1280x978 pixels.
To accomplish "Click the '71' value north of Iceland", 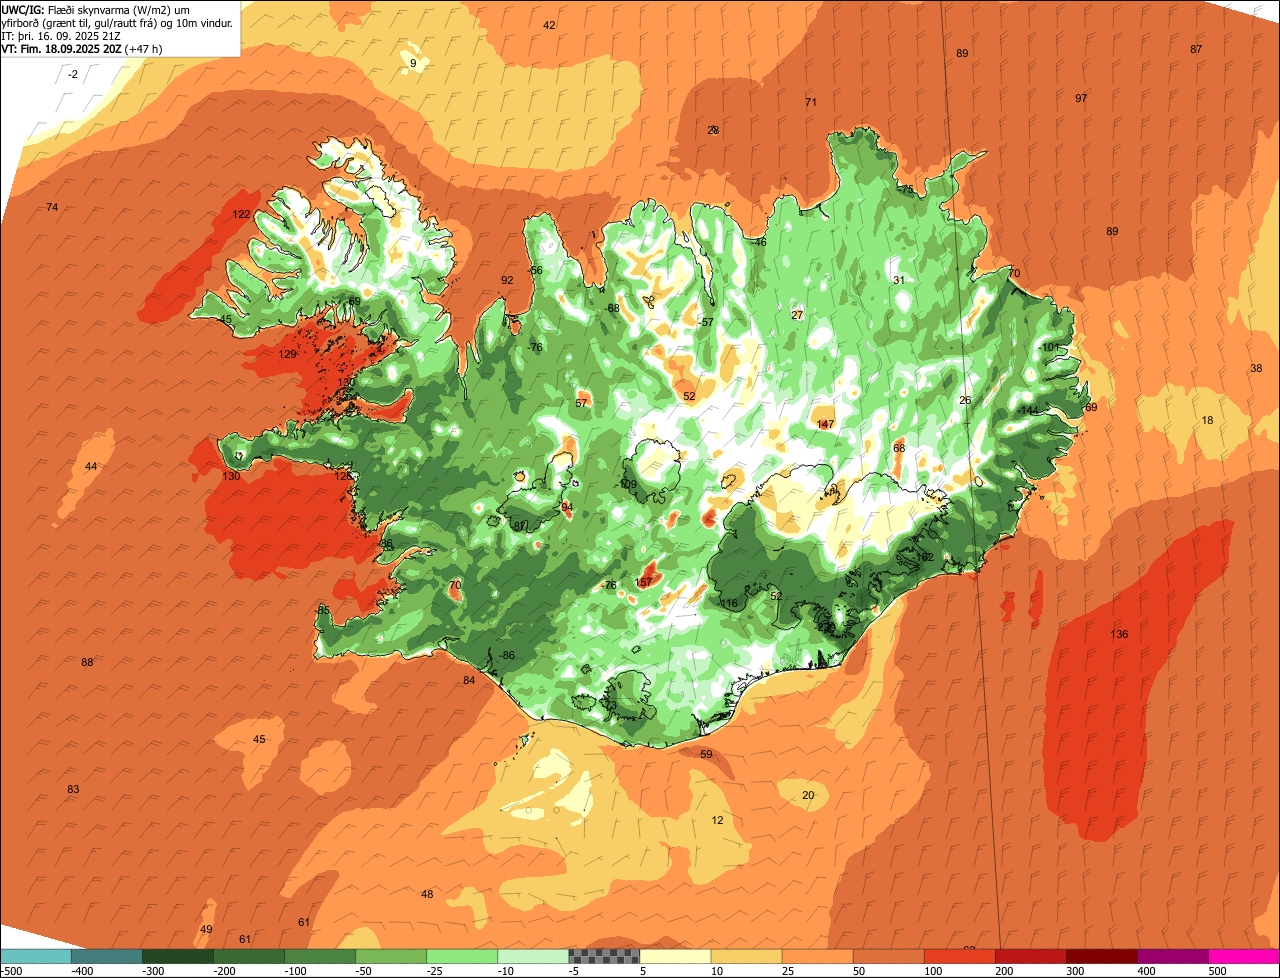I will (x=811, y=102).
